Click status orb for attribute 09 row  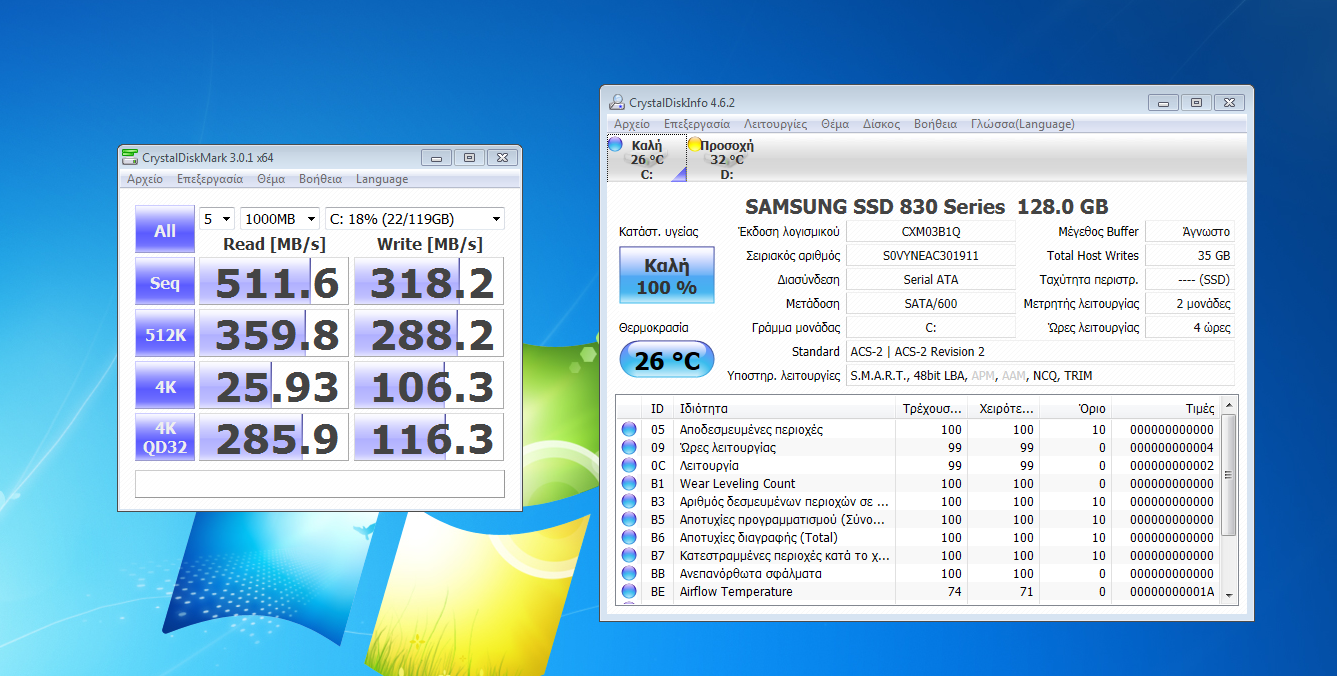point(629,447)
